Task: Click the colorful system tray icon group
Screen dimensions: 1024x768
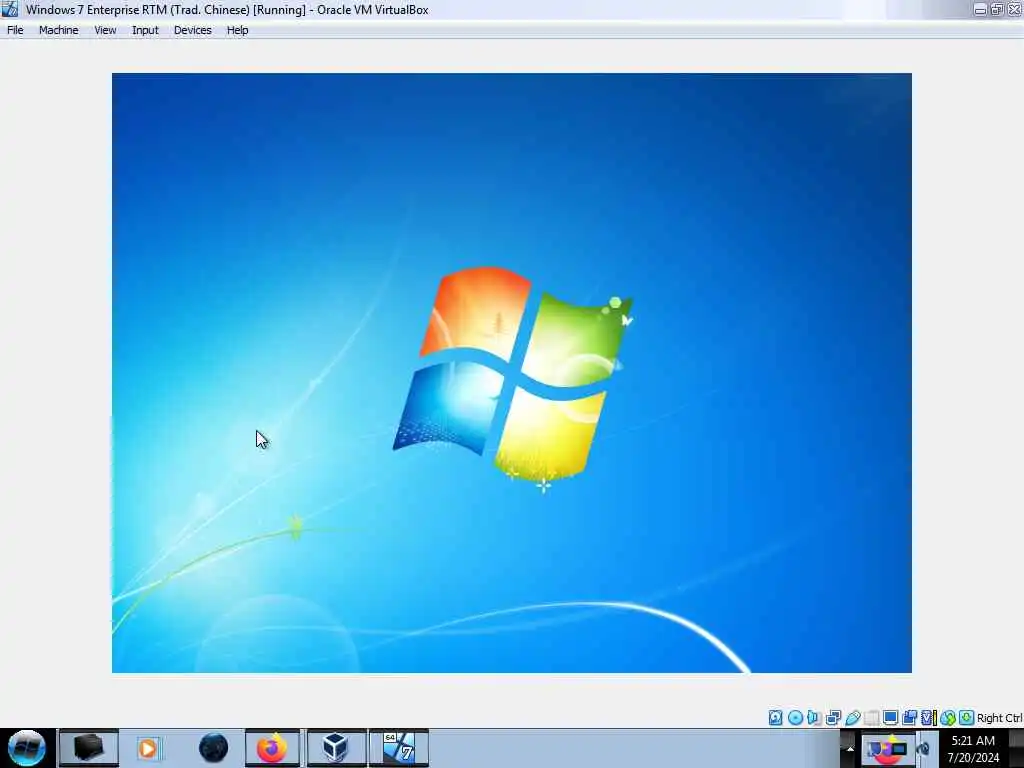Action: 888,749
